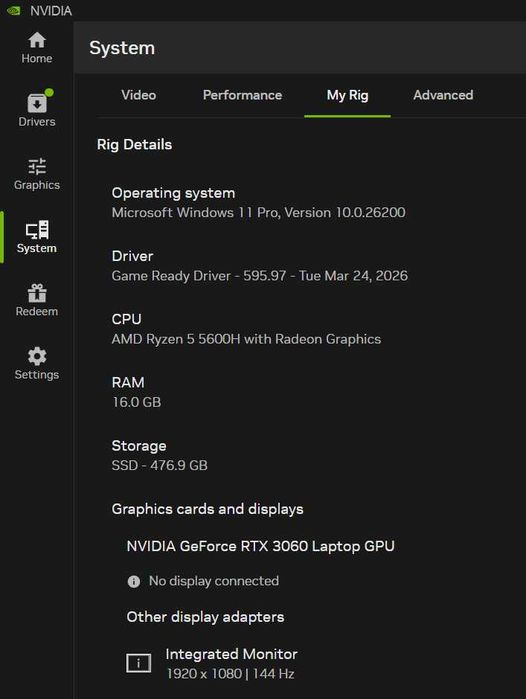Open the Graphics sliders section
526x699 pixels.
[37, 174]
